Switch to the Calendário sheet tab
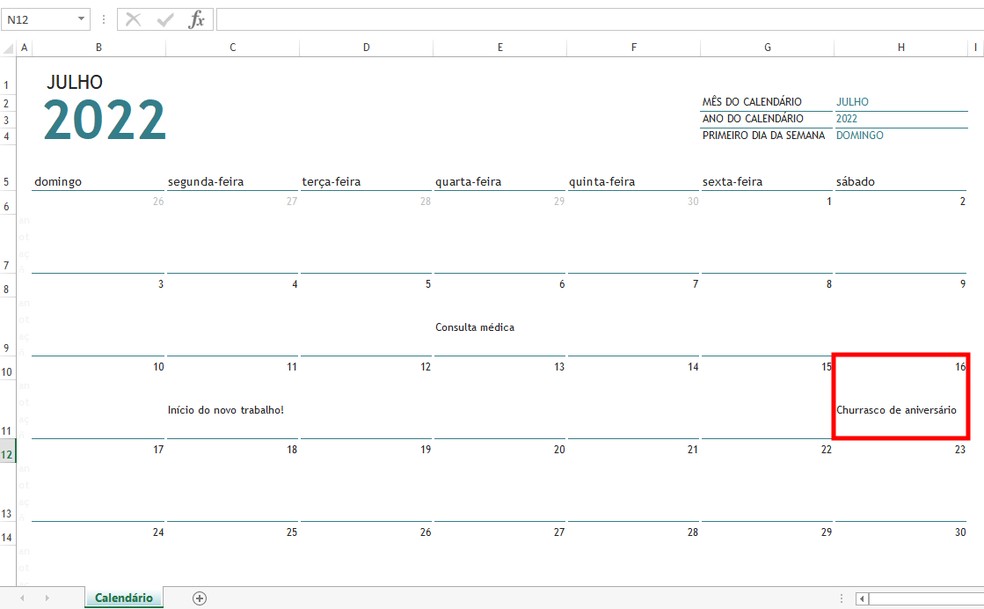Image resolution: width=984 pixels, height=609 pixels. click(x=123, y=597)
